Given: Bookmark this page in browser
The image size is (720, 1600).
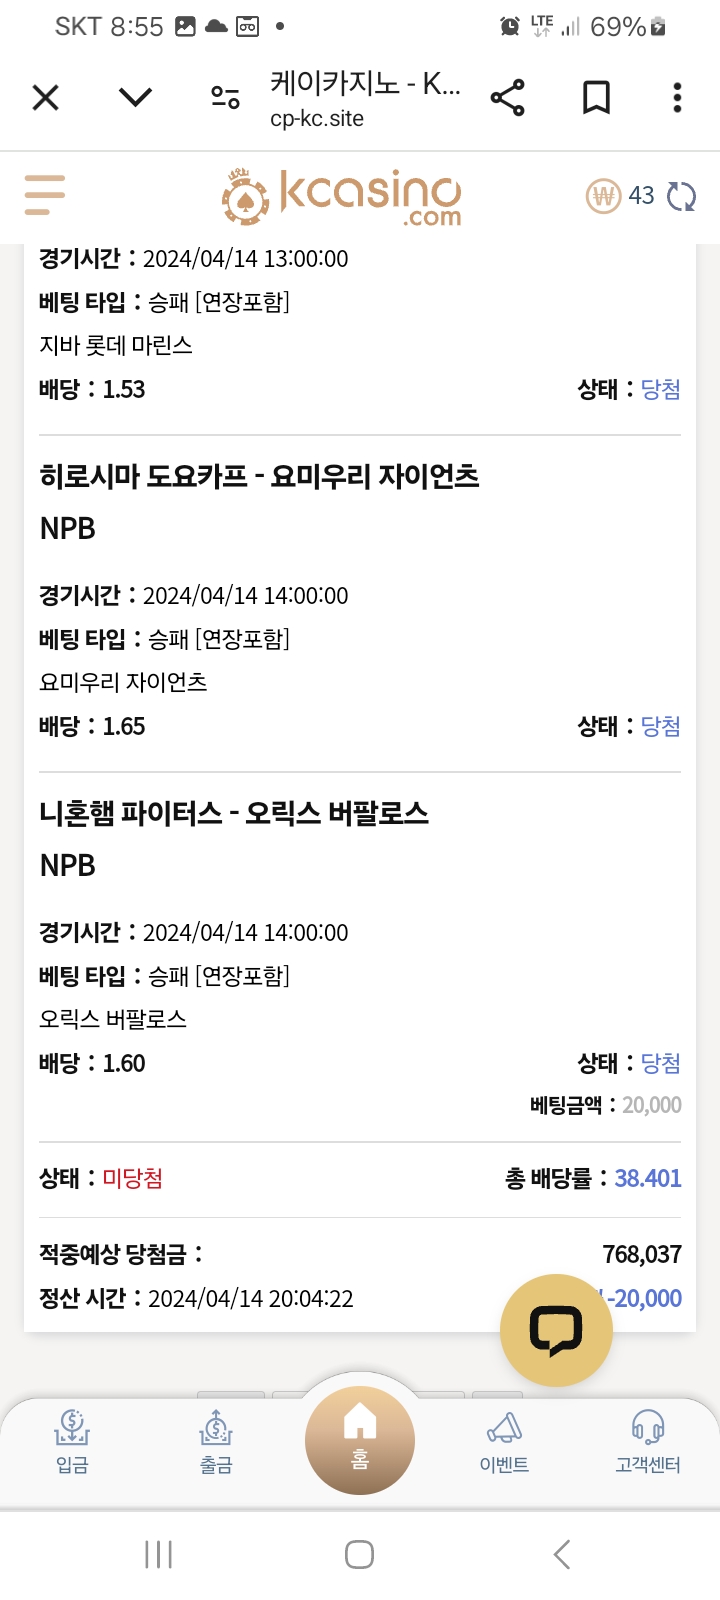Looking at the screenshot, I should tap(596, 98).
